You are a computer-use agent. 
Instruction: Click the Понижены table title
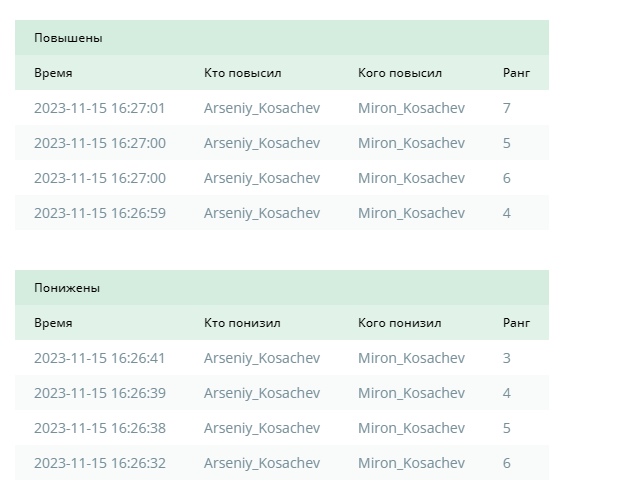click(67, 288)
